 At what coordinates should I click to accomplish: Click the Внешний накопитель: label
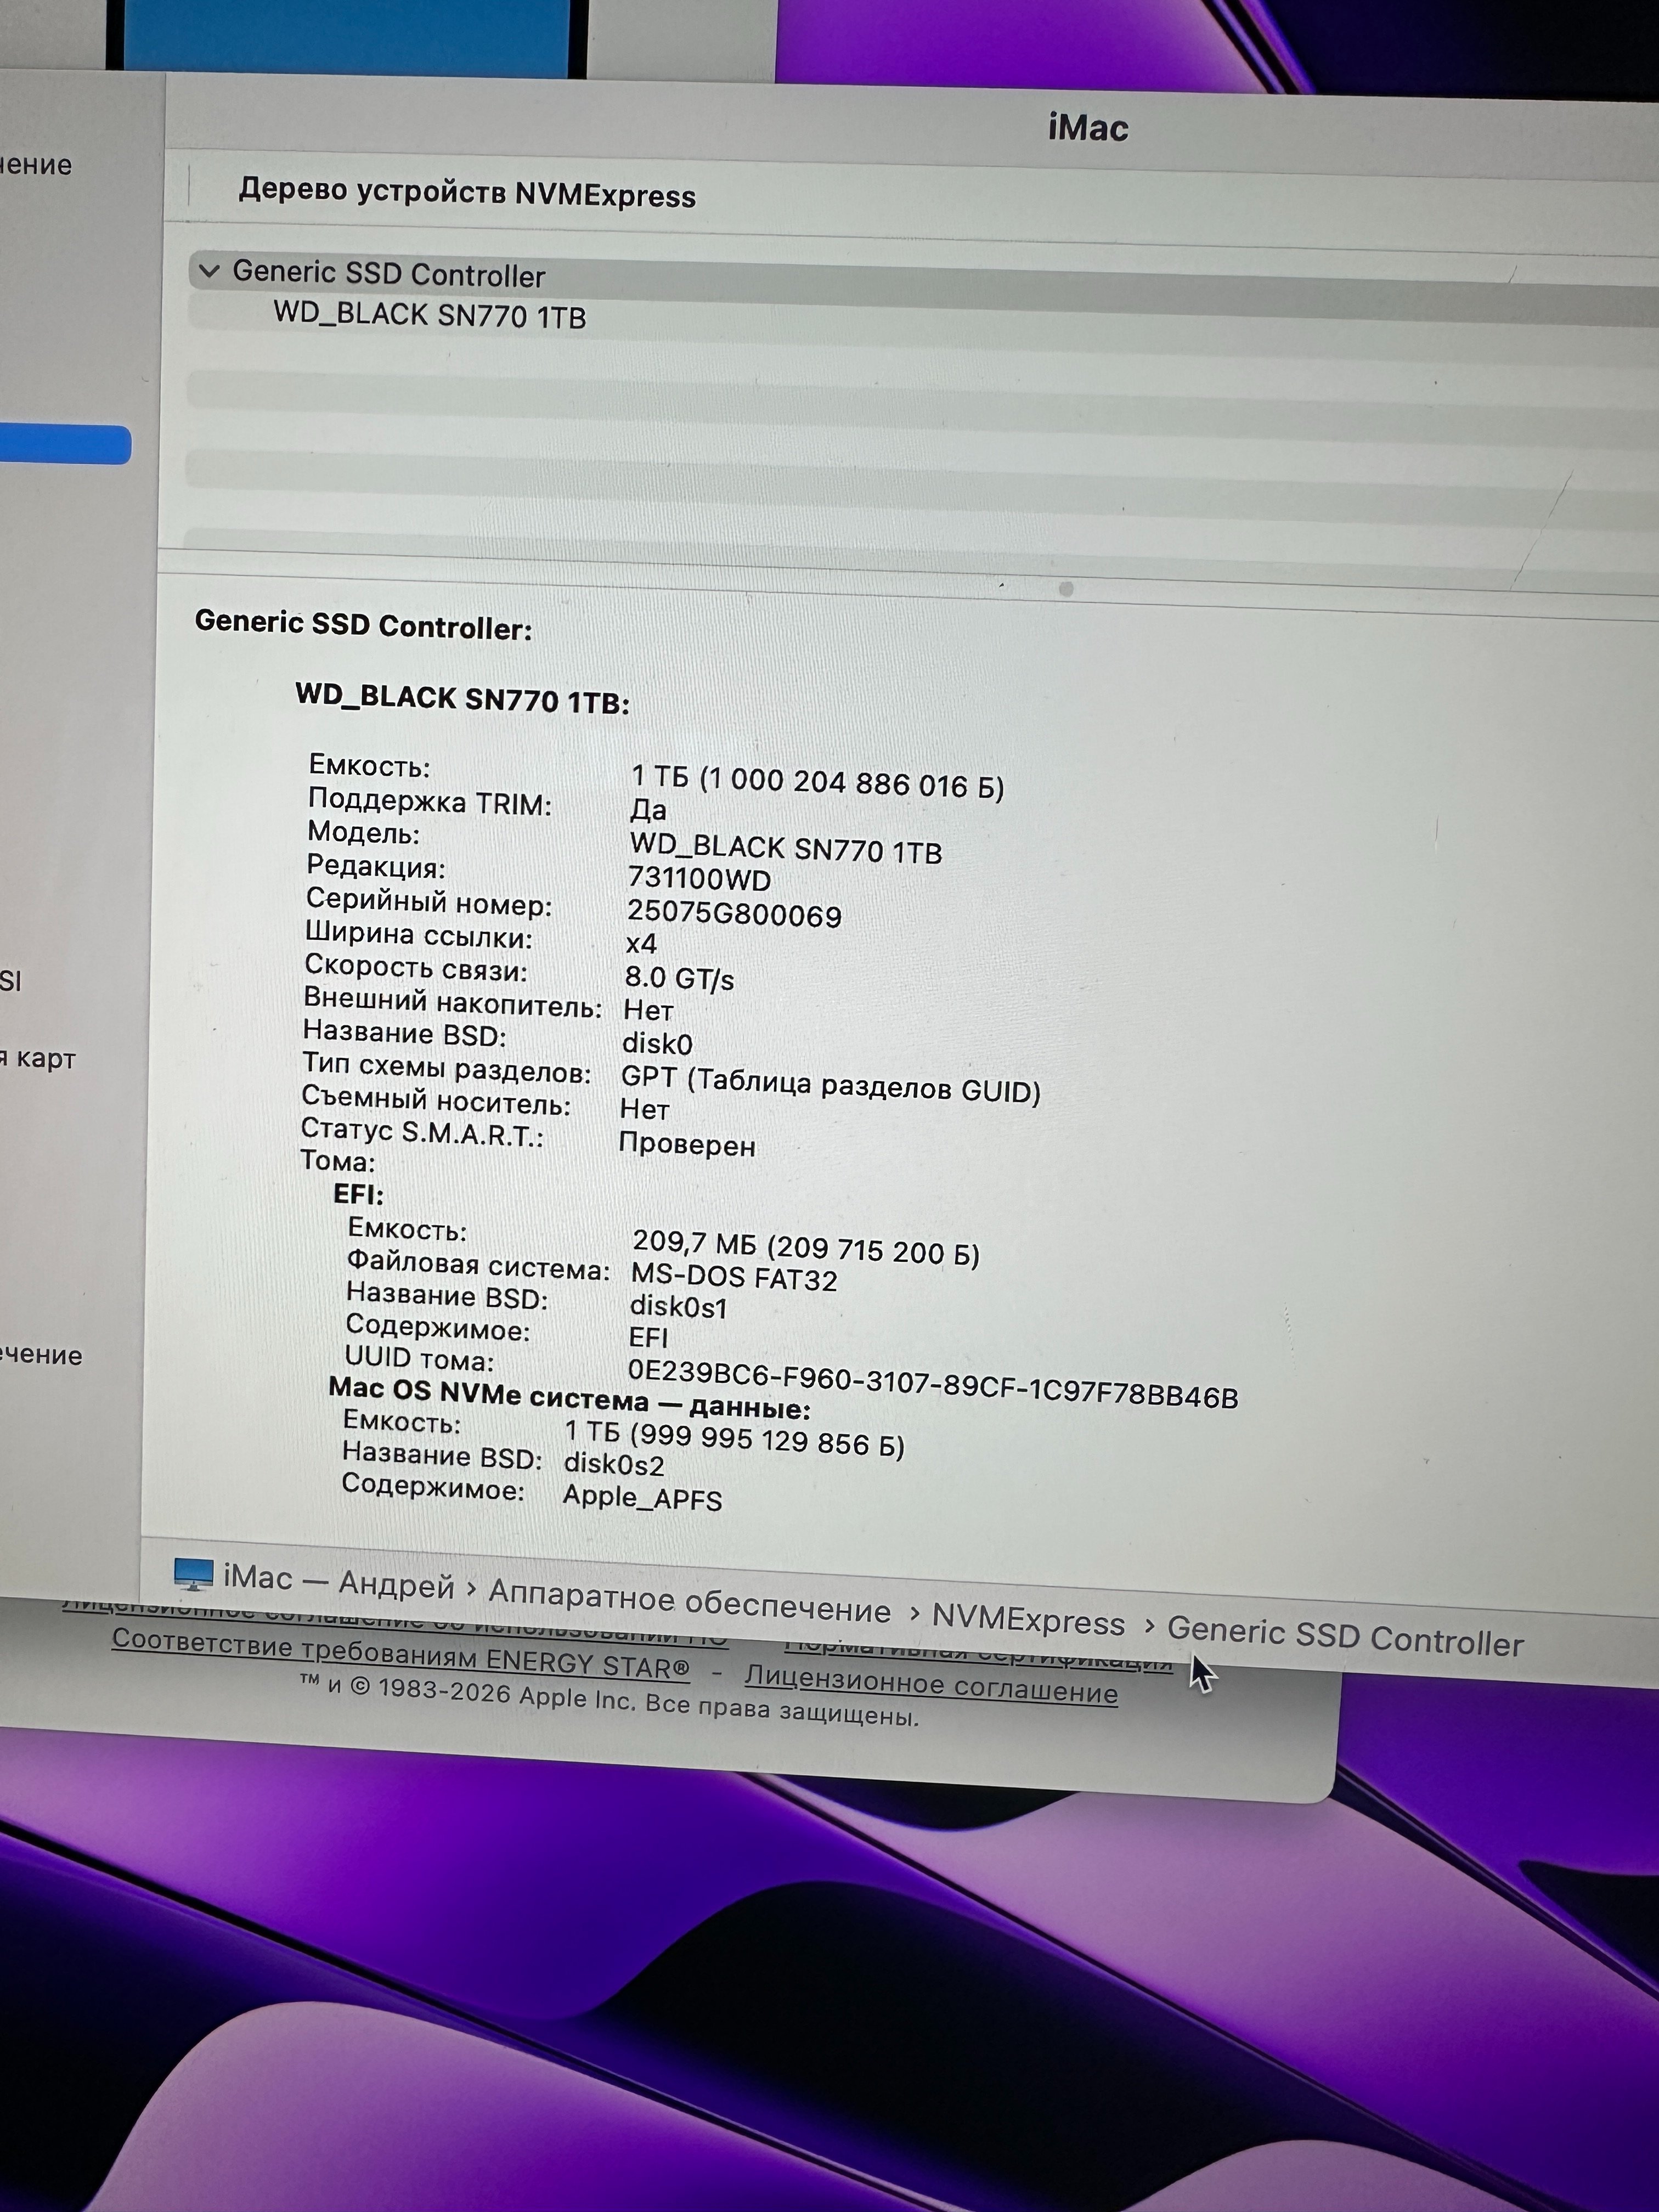tap(452, 1002)
